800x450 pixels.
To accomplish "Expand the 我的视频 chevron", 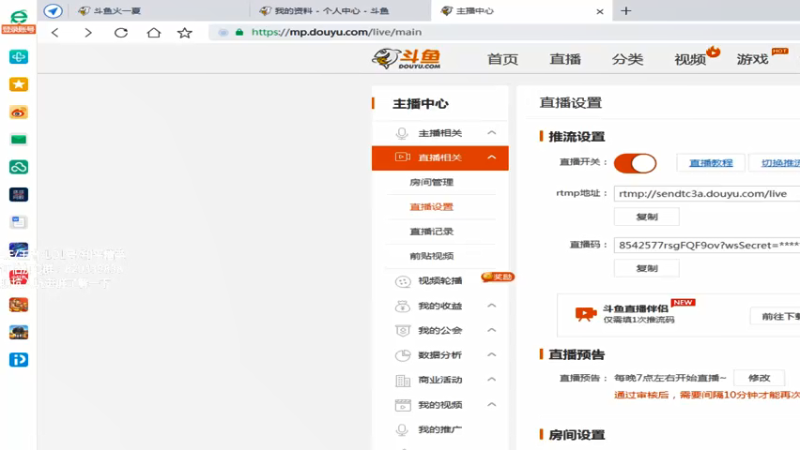I will [x=491, y=405].
